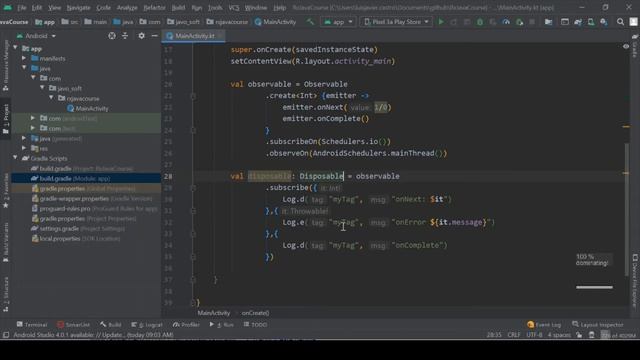Close the MainActivity.kt editor tab
The image size is (640, 360).
click(x=220, y=36)
